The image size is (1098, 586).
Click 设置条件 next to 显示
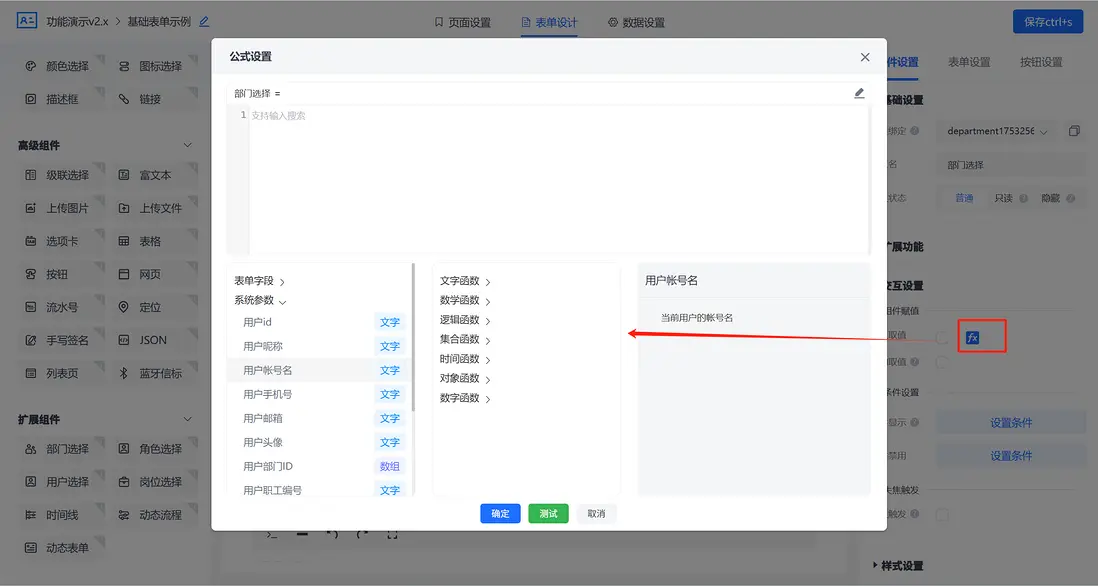[x=1009, y=422]
